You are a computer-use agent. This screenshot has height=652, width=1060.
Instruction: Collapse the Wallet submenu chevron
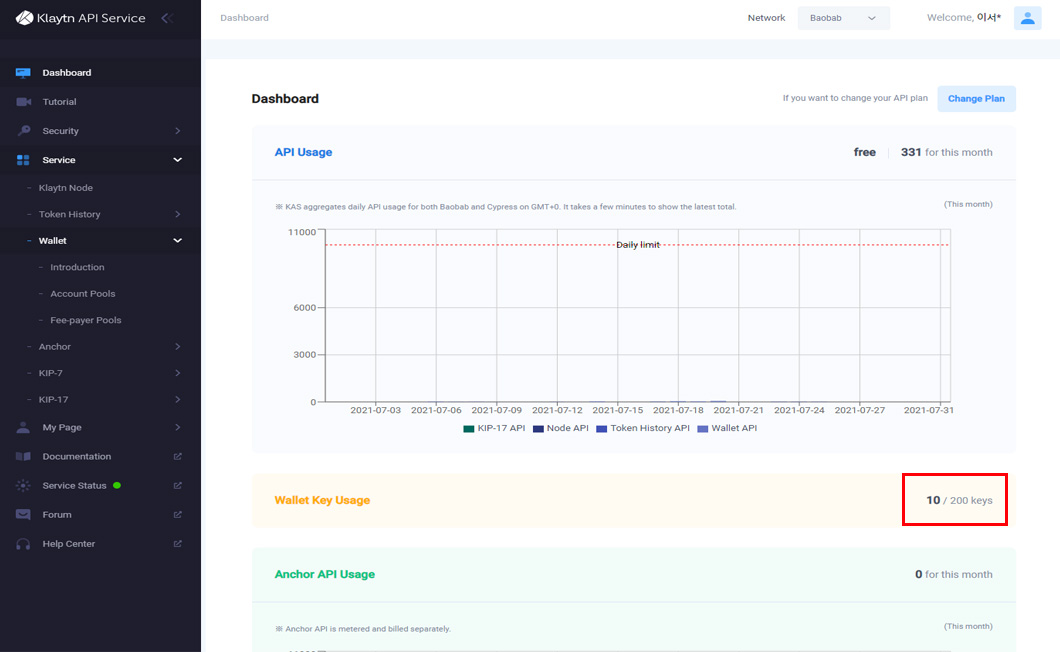(x=178, y=241)
